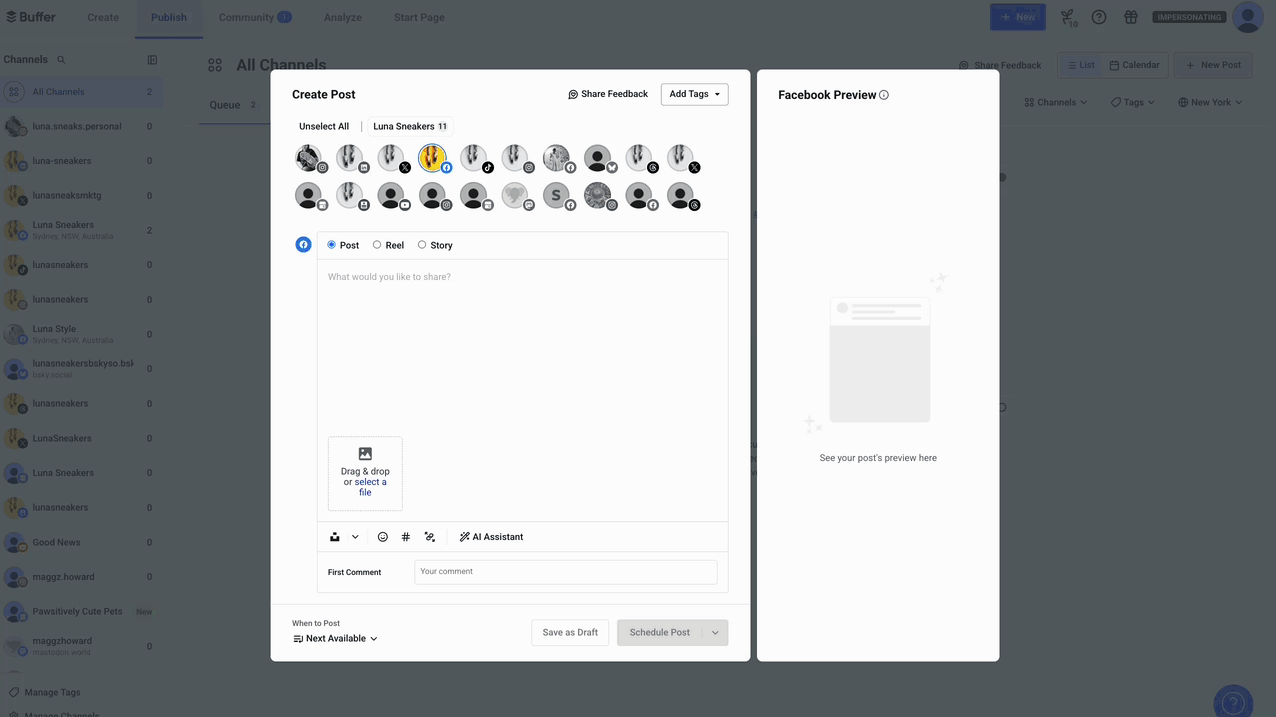Open the Start Page tab

419,17
